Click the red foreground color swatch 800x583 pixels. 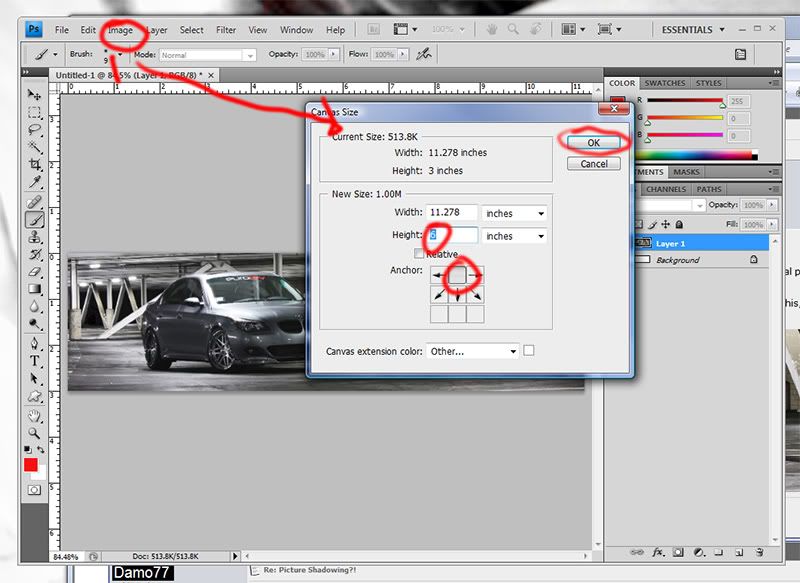[x=30, y=465]
